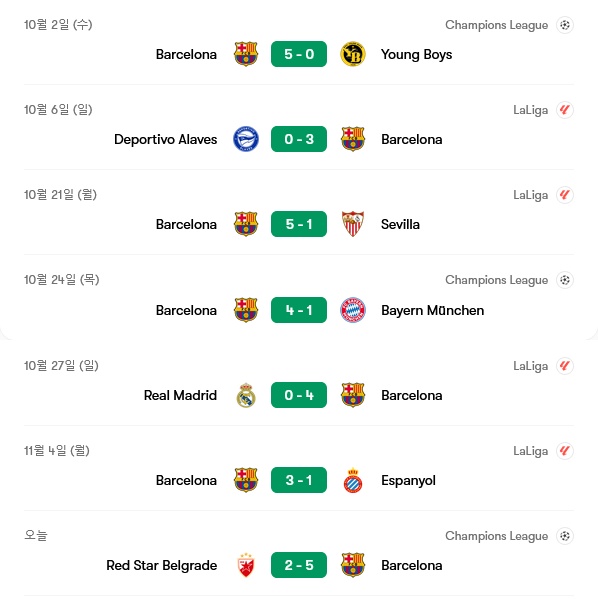Click the LaLiga logo on 10월 6일 match
Image resolution: width=598 pixels, height=600 pixels.
(x=565, y=110)
